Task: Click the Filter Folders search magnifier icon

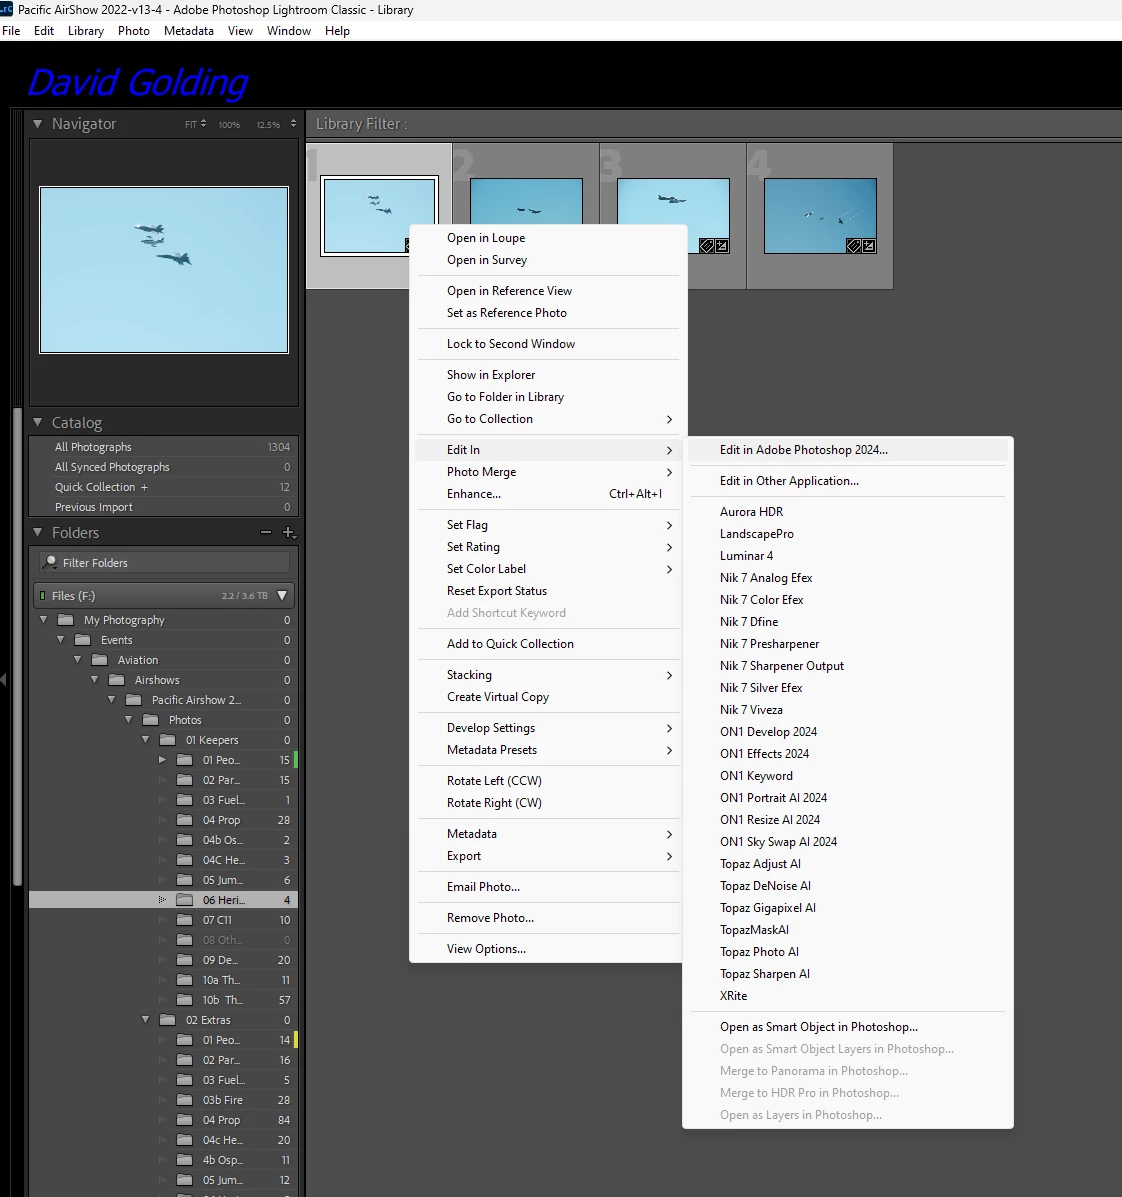Action: click(50, 562)
